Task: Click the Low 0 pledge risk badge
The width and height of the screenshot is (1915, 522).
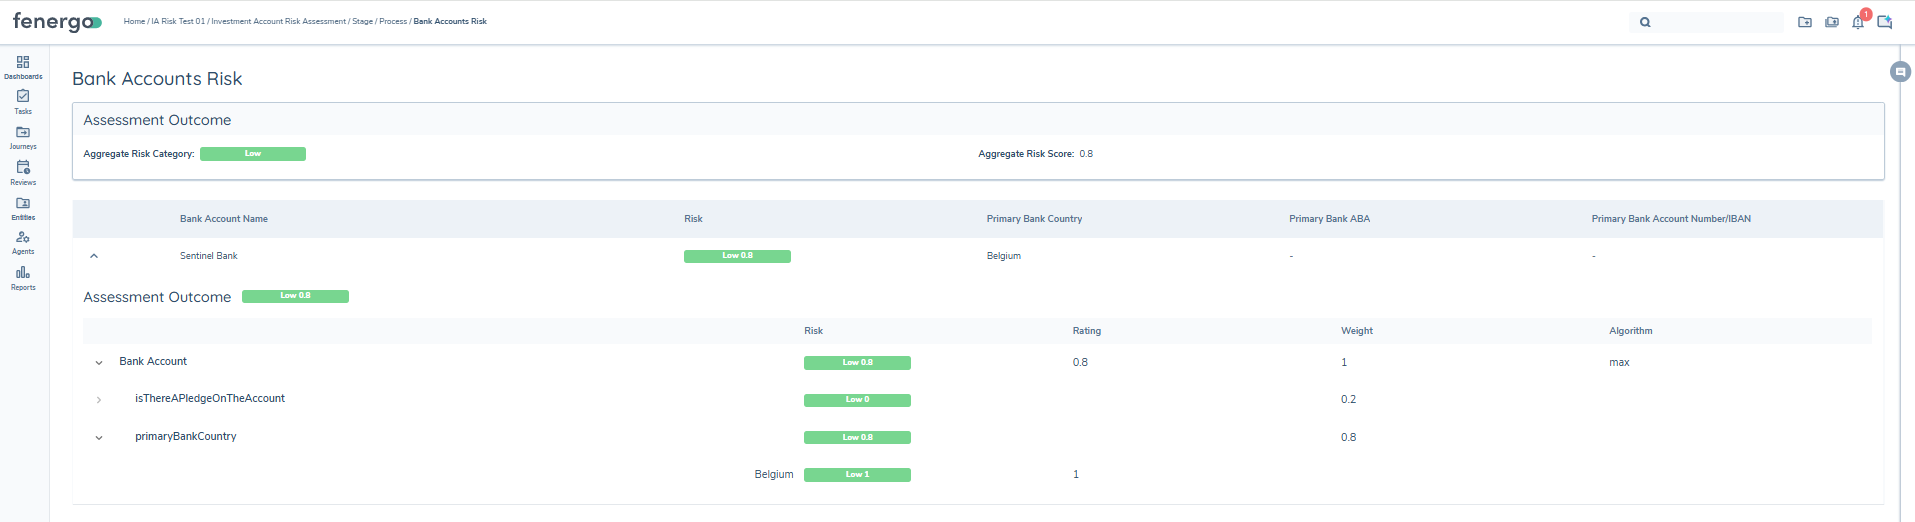Action: click(x=857, y=400)
